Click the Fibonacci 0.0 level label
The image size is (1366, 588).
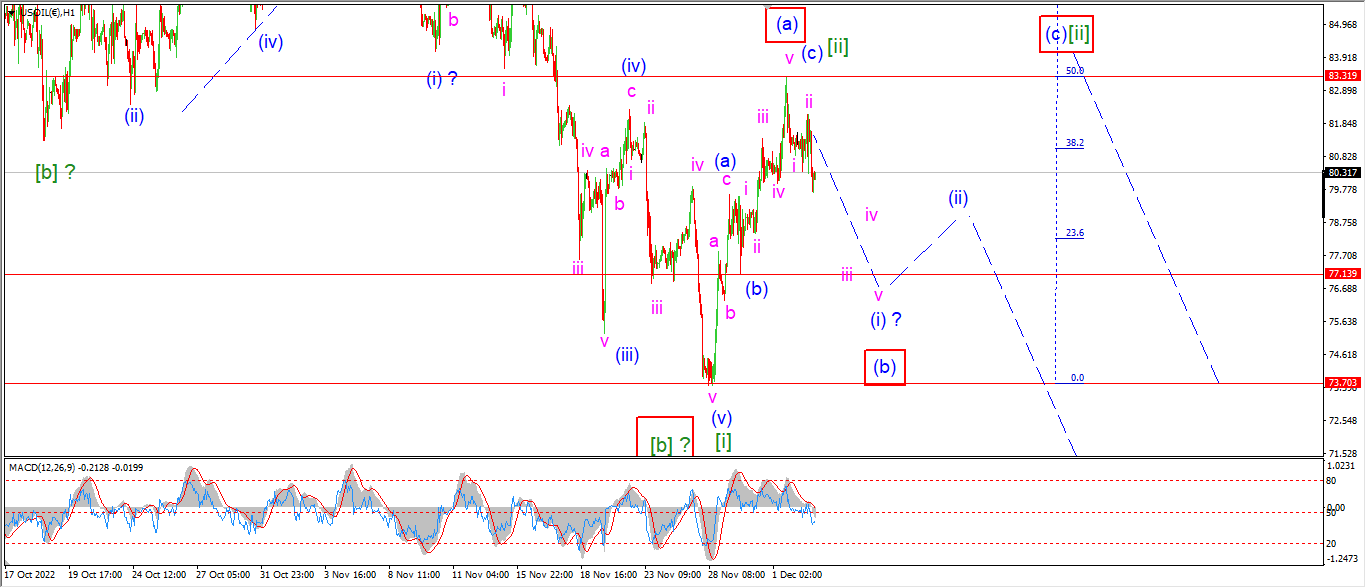point(1077,378)
